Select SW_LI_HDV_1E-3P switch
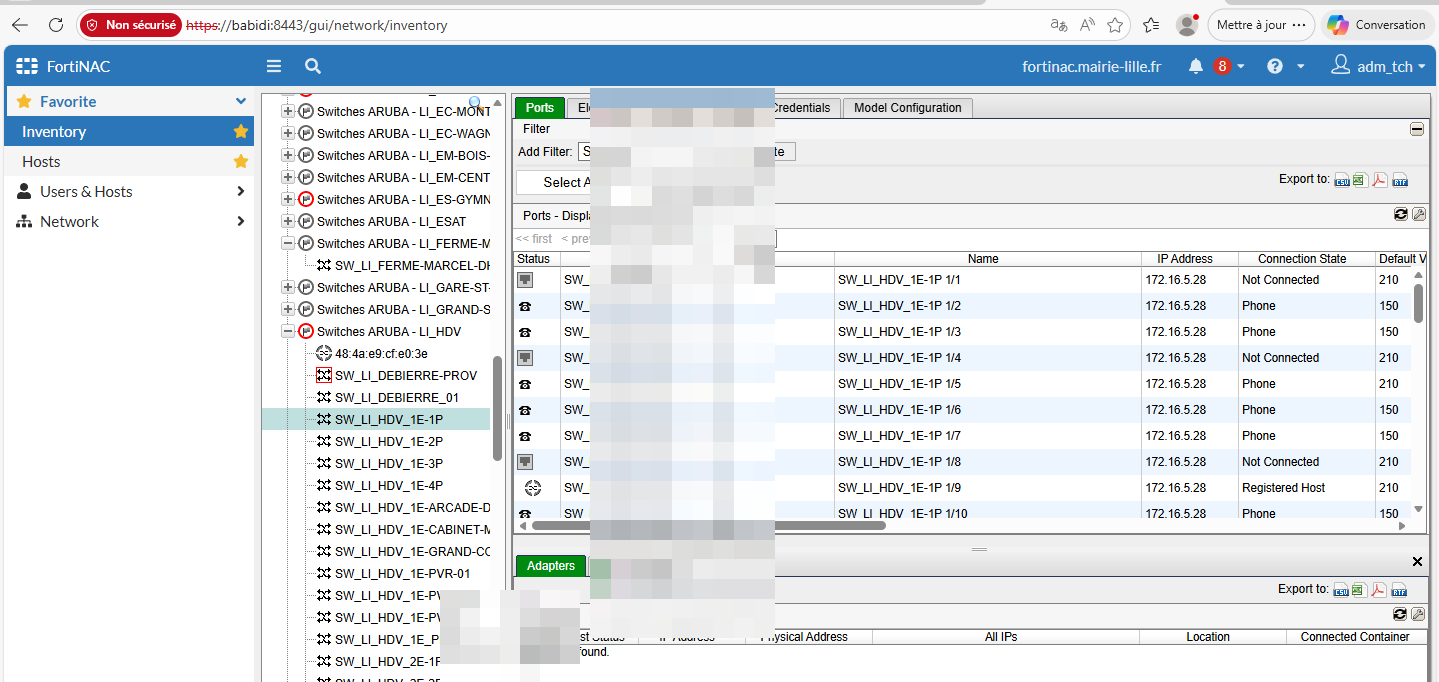 pyautogui.click(x=389, y=463)
